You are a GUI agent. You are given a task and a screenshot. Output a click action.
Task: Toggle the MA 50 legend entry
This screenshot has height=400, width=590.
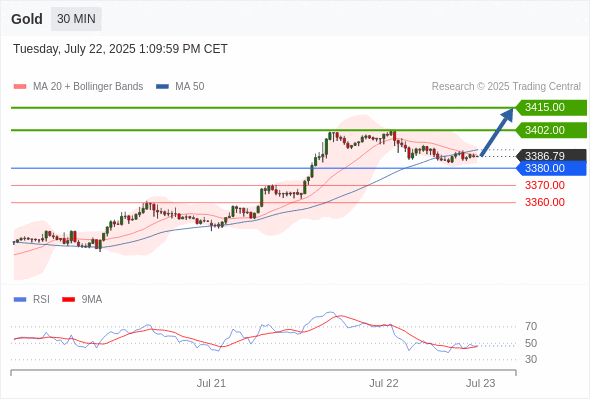click(180, 87)
